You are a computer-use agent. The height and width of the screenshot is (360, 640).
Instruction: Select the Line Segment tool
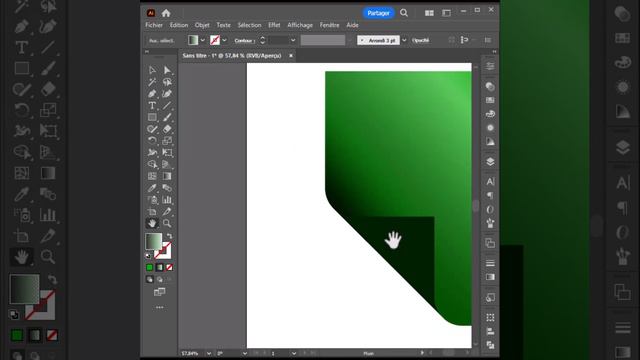167,106
